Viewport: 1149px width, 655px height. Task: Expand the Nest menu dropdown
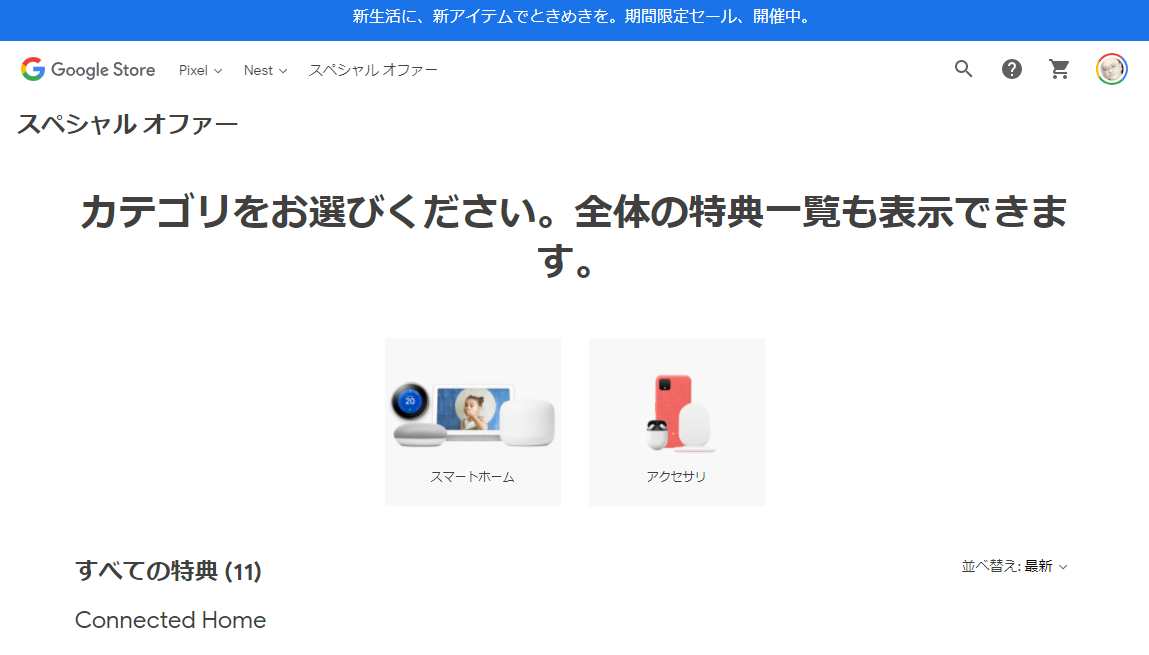click(265, 70)
